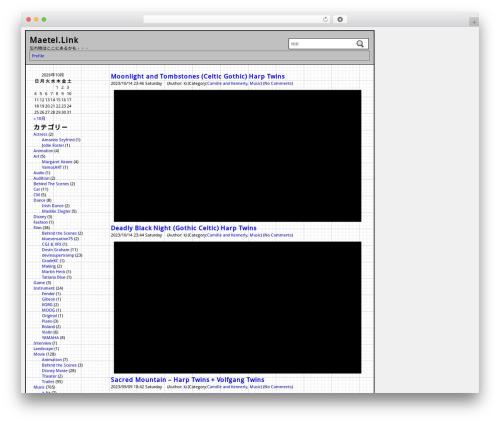The image size is (500, 423).
Task: Open Original subcategory
Action: point(49,316)
